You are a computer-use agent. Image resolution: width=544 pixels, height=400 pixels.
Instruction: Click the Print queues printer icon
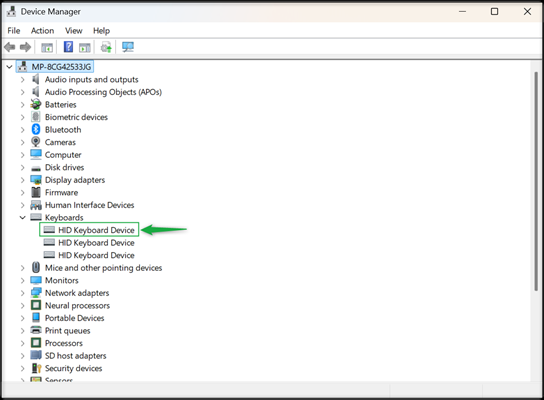[x=36, y=330]
